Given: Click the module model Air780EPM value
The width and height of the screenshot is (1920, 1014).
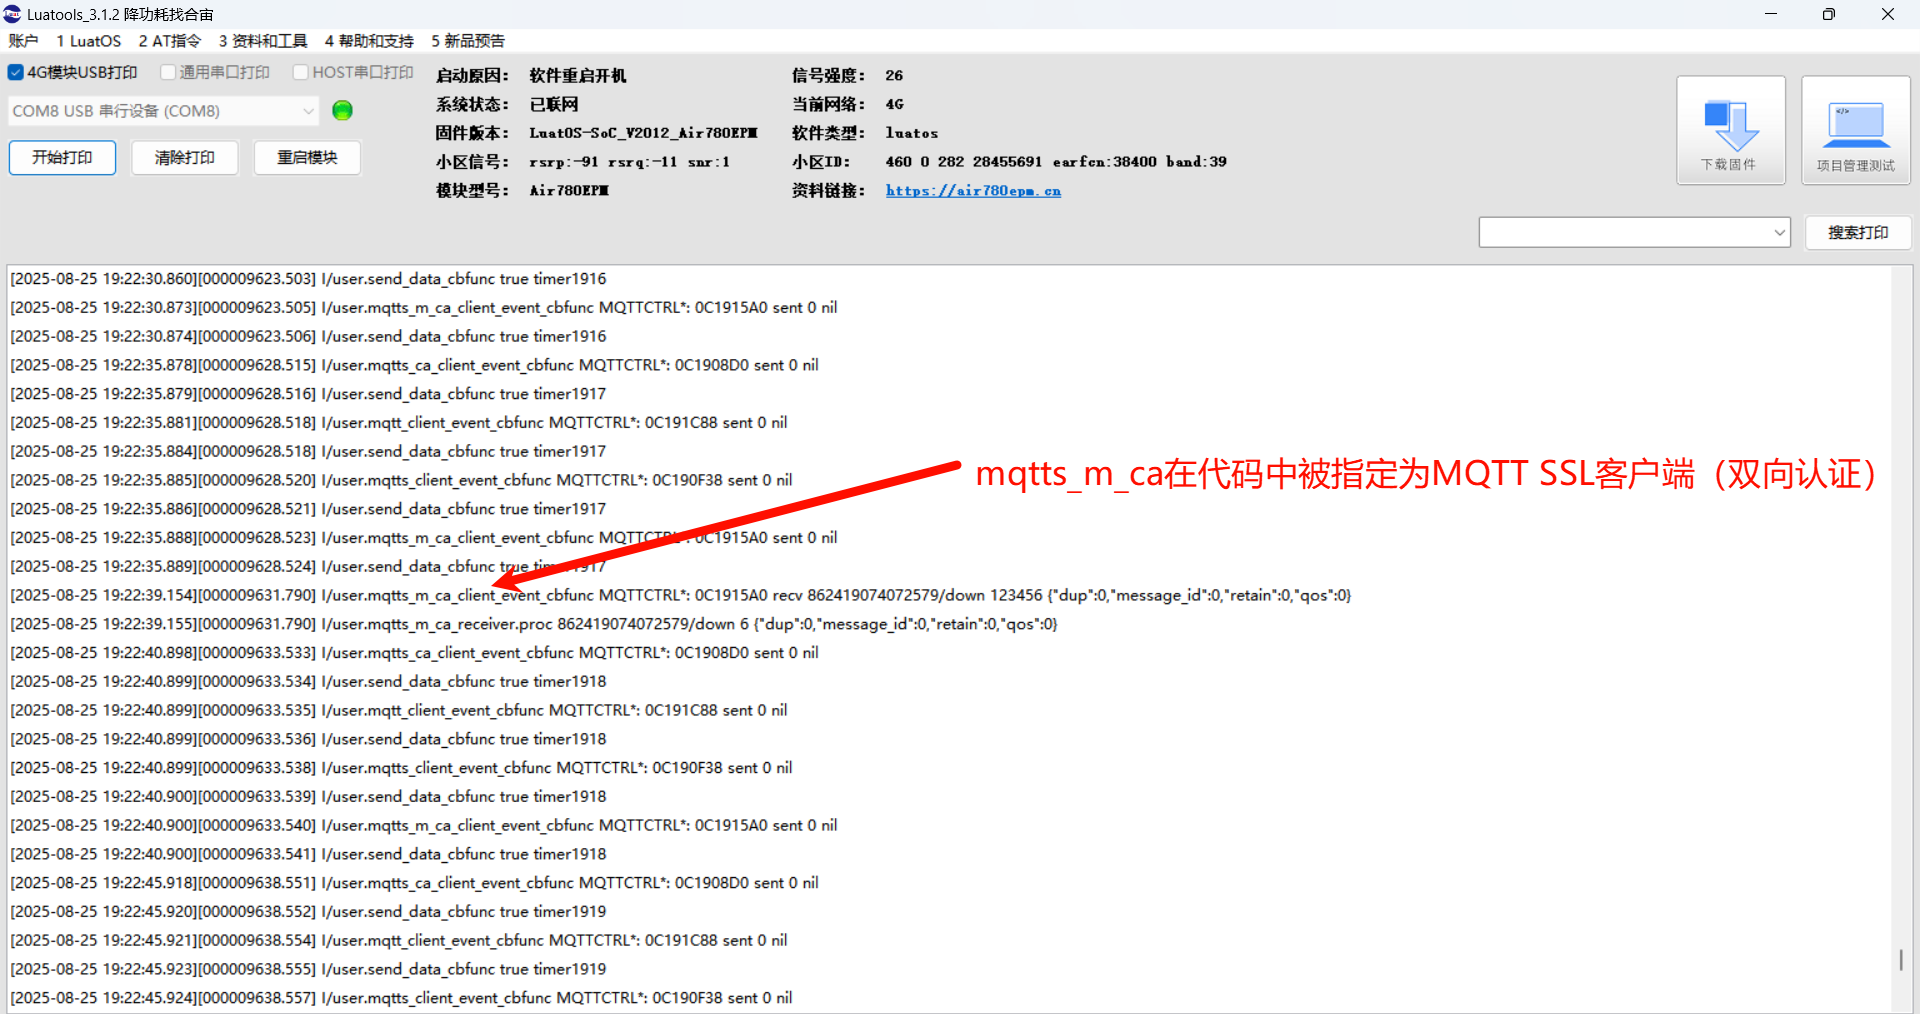Looking at the screenshot, I should coord(569,191).
